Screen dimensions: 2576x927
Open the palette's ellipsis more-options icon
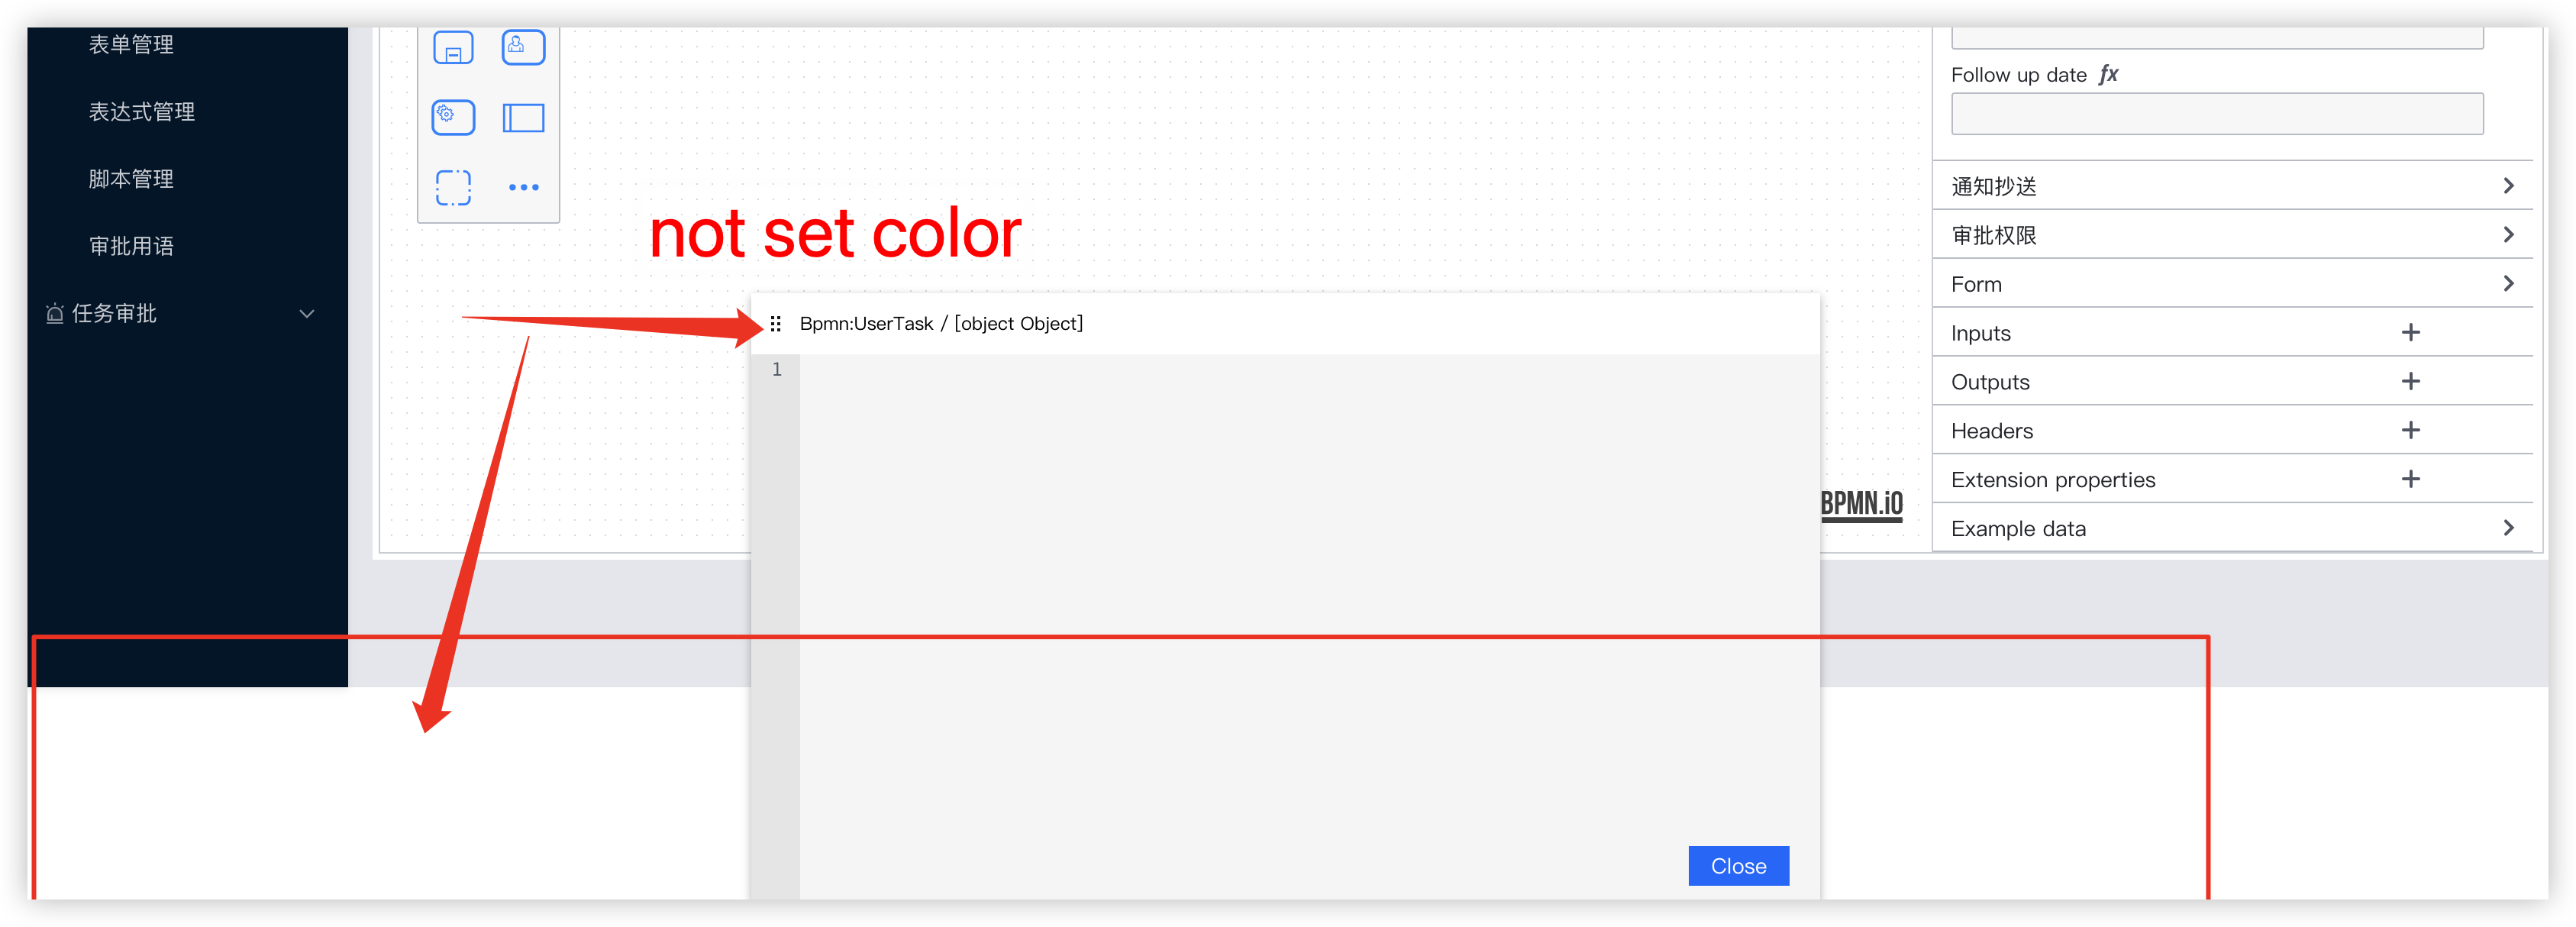tap(524, 186)
